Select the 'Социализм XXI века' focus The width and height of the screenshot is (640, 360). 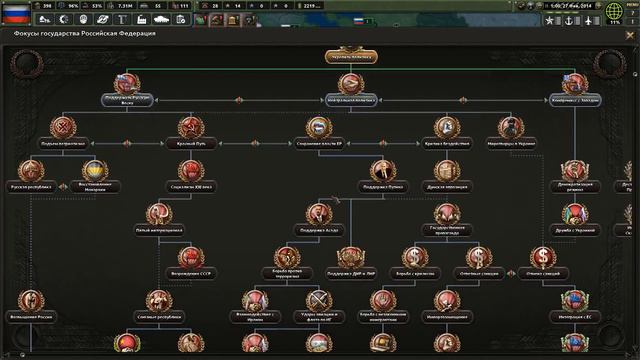pos(191,176)
